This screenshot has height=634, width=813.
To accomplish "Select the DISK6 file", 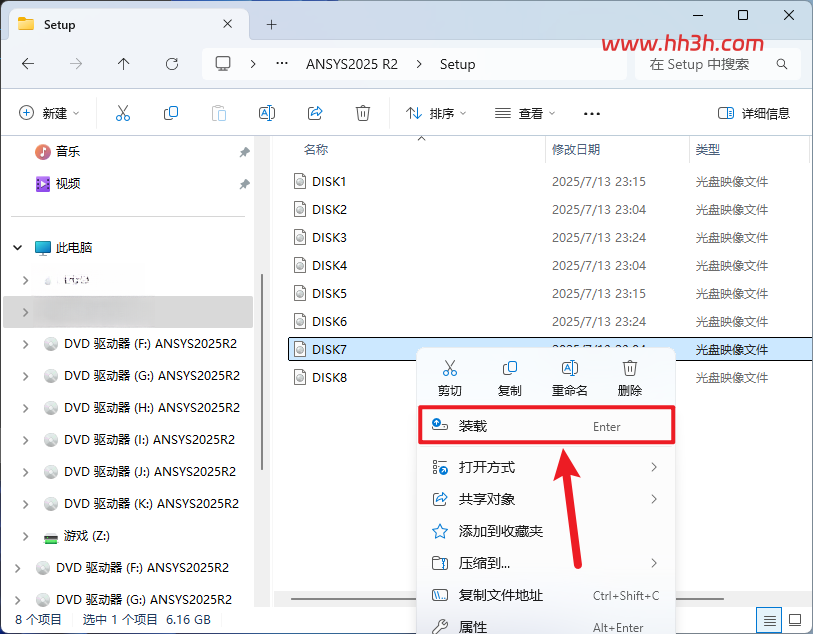I will tap(329, 321).
